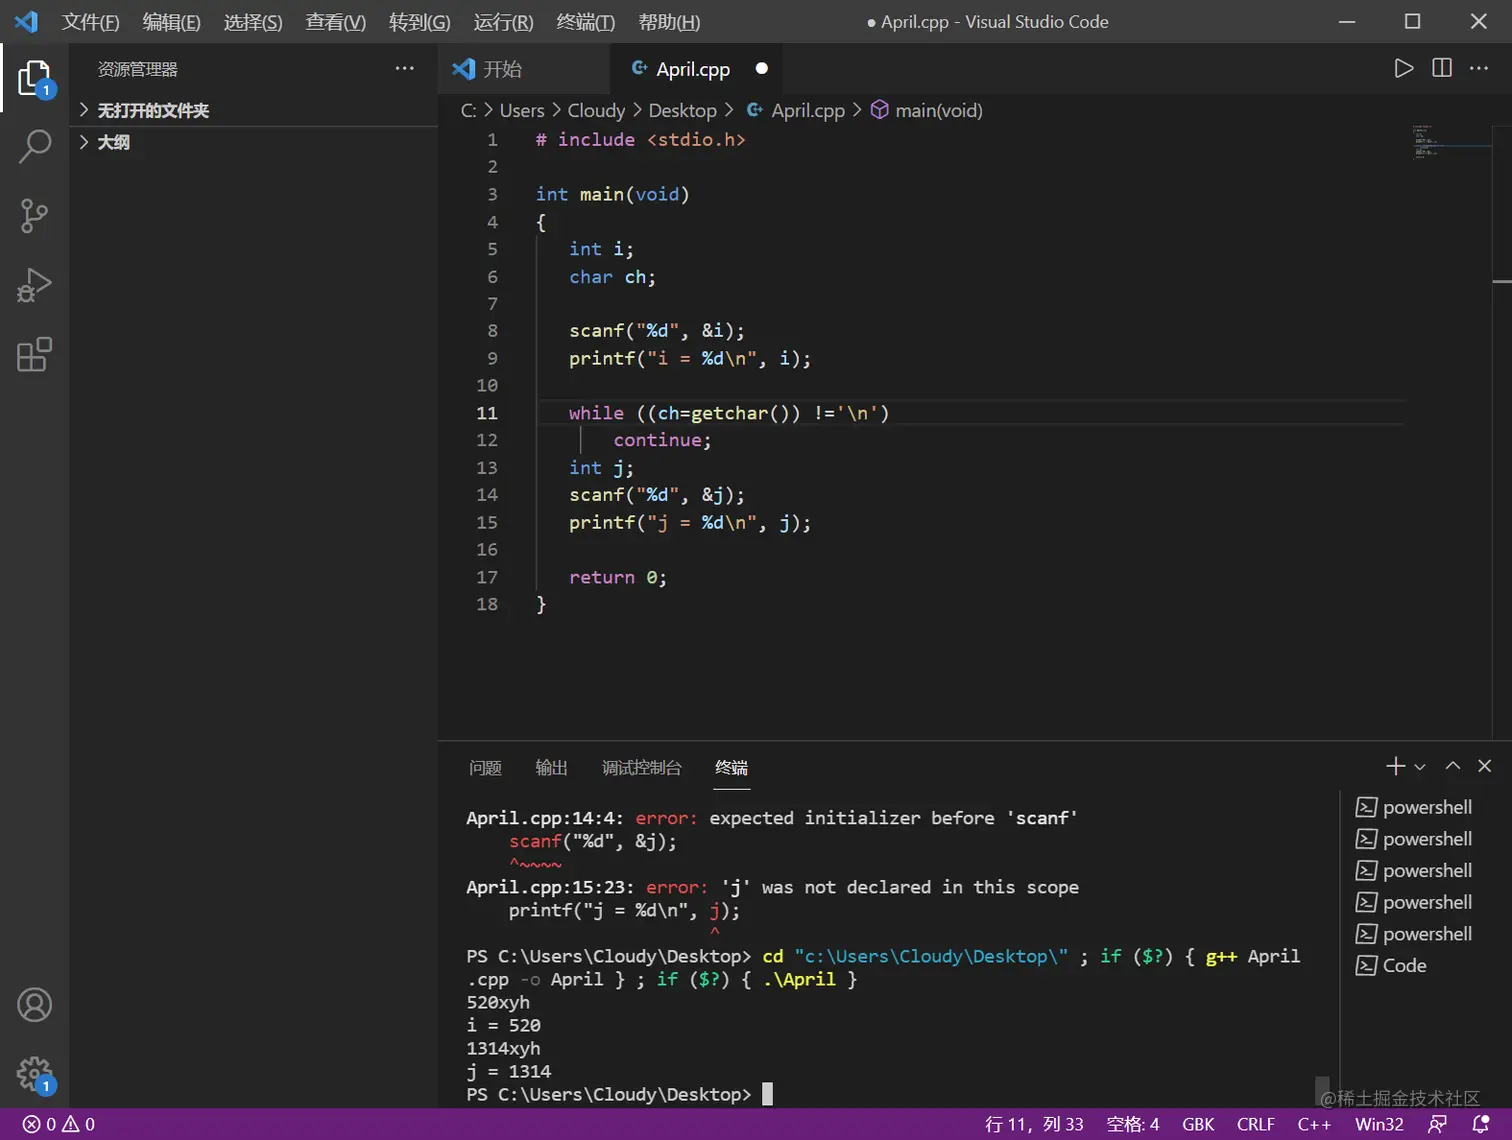This screenshot has height=1140, width=1512.
Task: Click the feedback icon in status bar
Action: [x=1438, y=1124]
